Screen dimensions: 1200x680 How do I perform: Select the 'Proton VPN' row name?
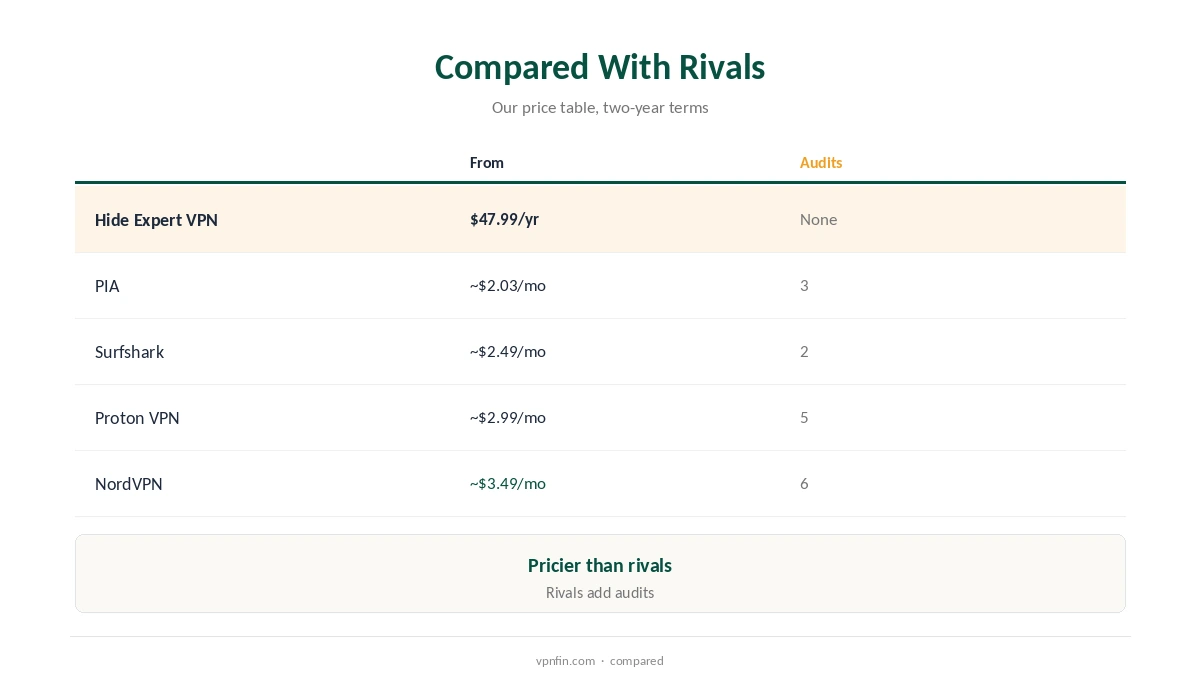tap(137, 418)
